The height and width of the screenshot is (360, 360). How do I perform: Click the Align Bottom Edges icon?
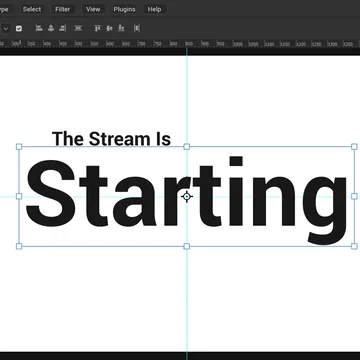pos(121,28)
